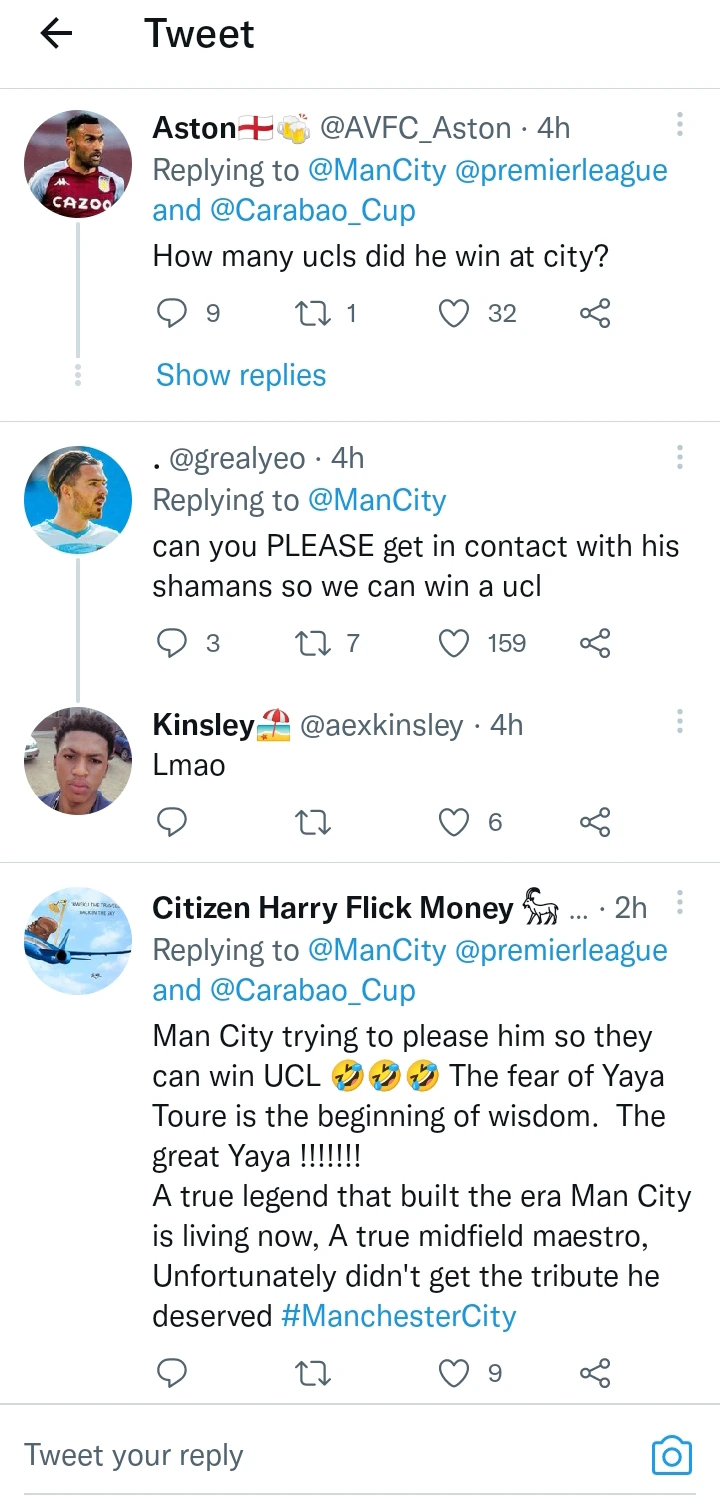Like Kinsley's Lmao tweet
The width and height of the screenshot is (720, 1504).
coord(455,822)
